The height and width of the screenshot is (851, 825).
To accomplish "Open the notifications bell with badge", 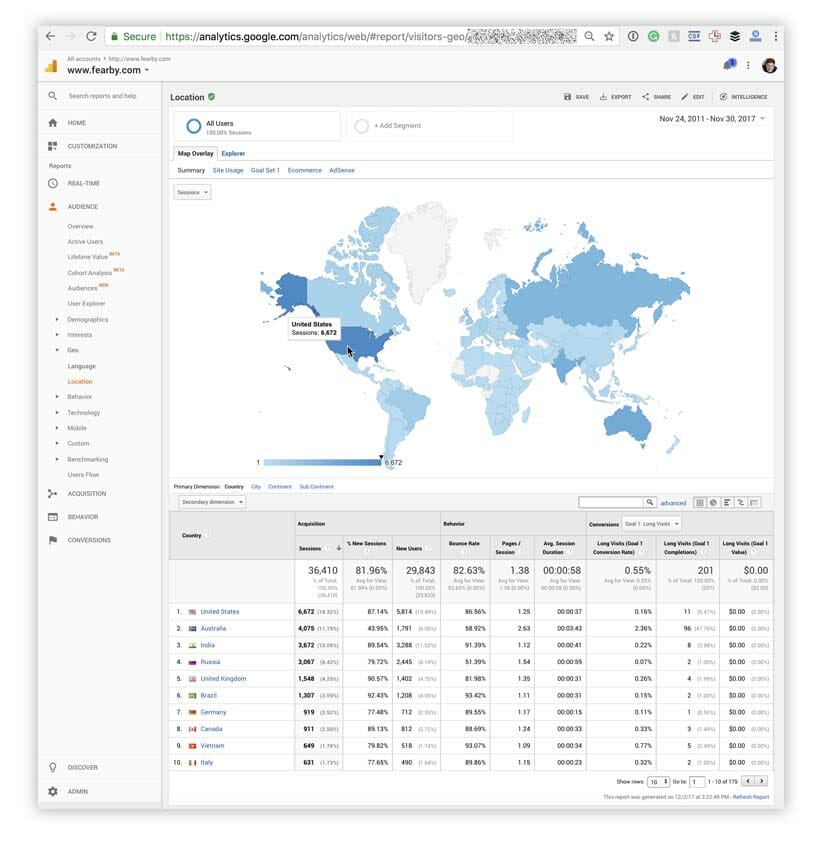I will point(729,65).
